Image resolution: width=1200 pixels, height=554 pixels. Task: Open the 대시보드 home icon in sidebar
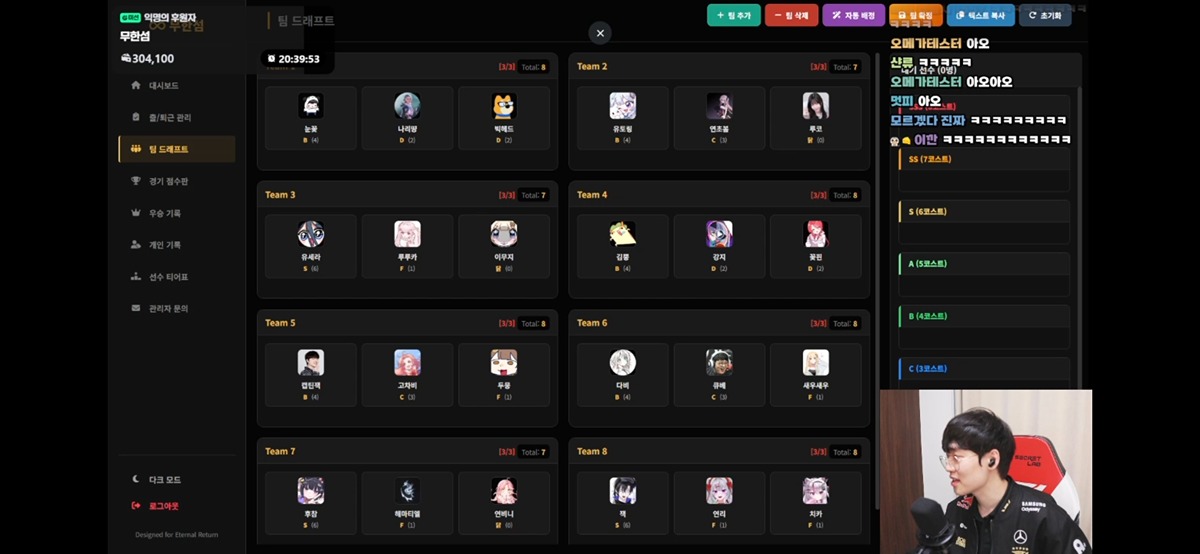coord(136,86)
